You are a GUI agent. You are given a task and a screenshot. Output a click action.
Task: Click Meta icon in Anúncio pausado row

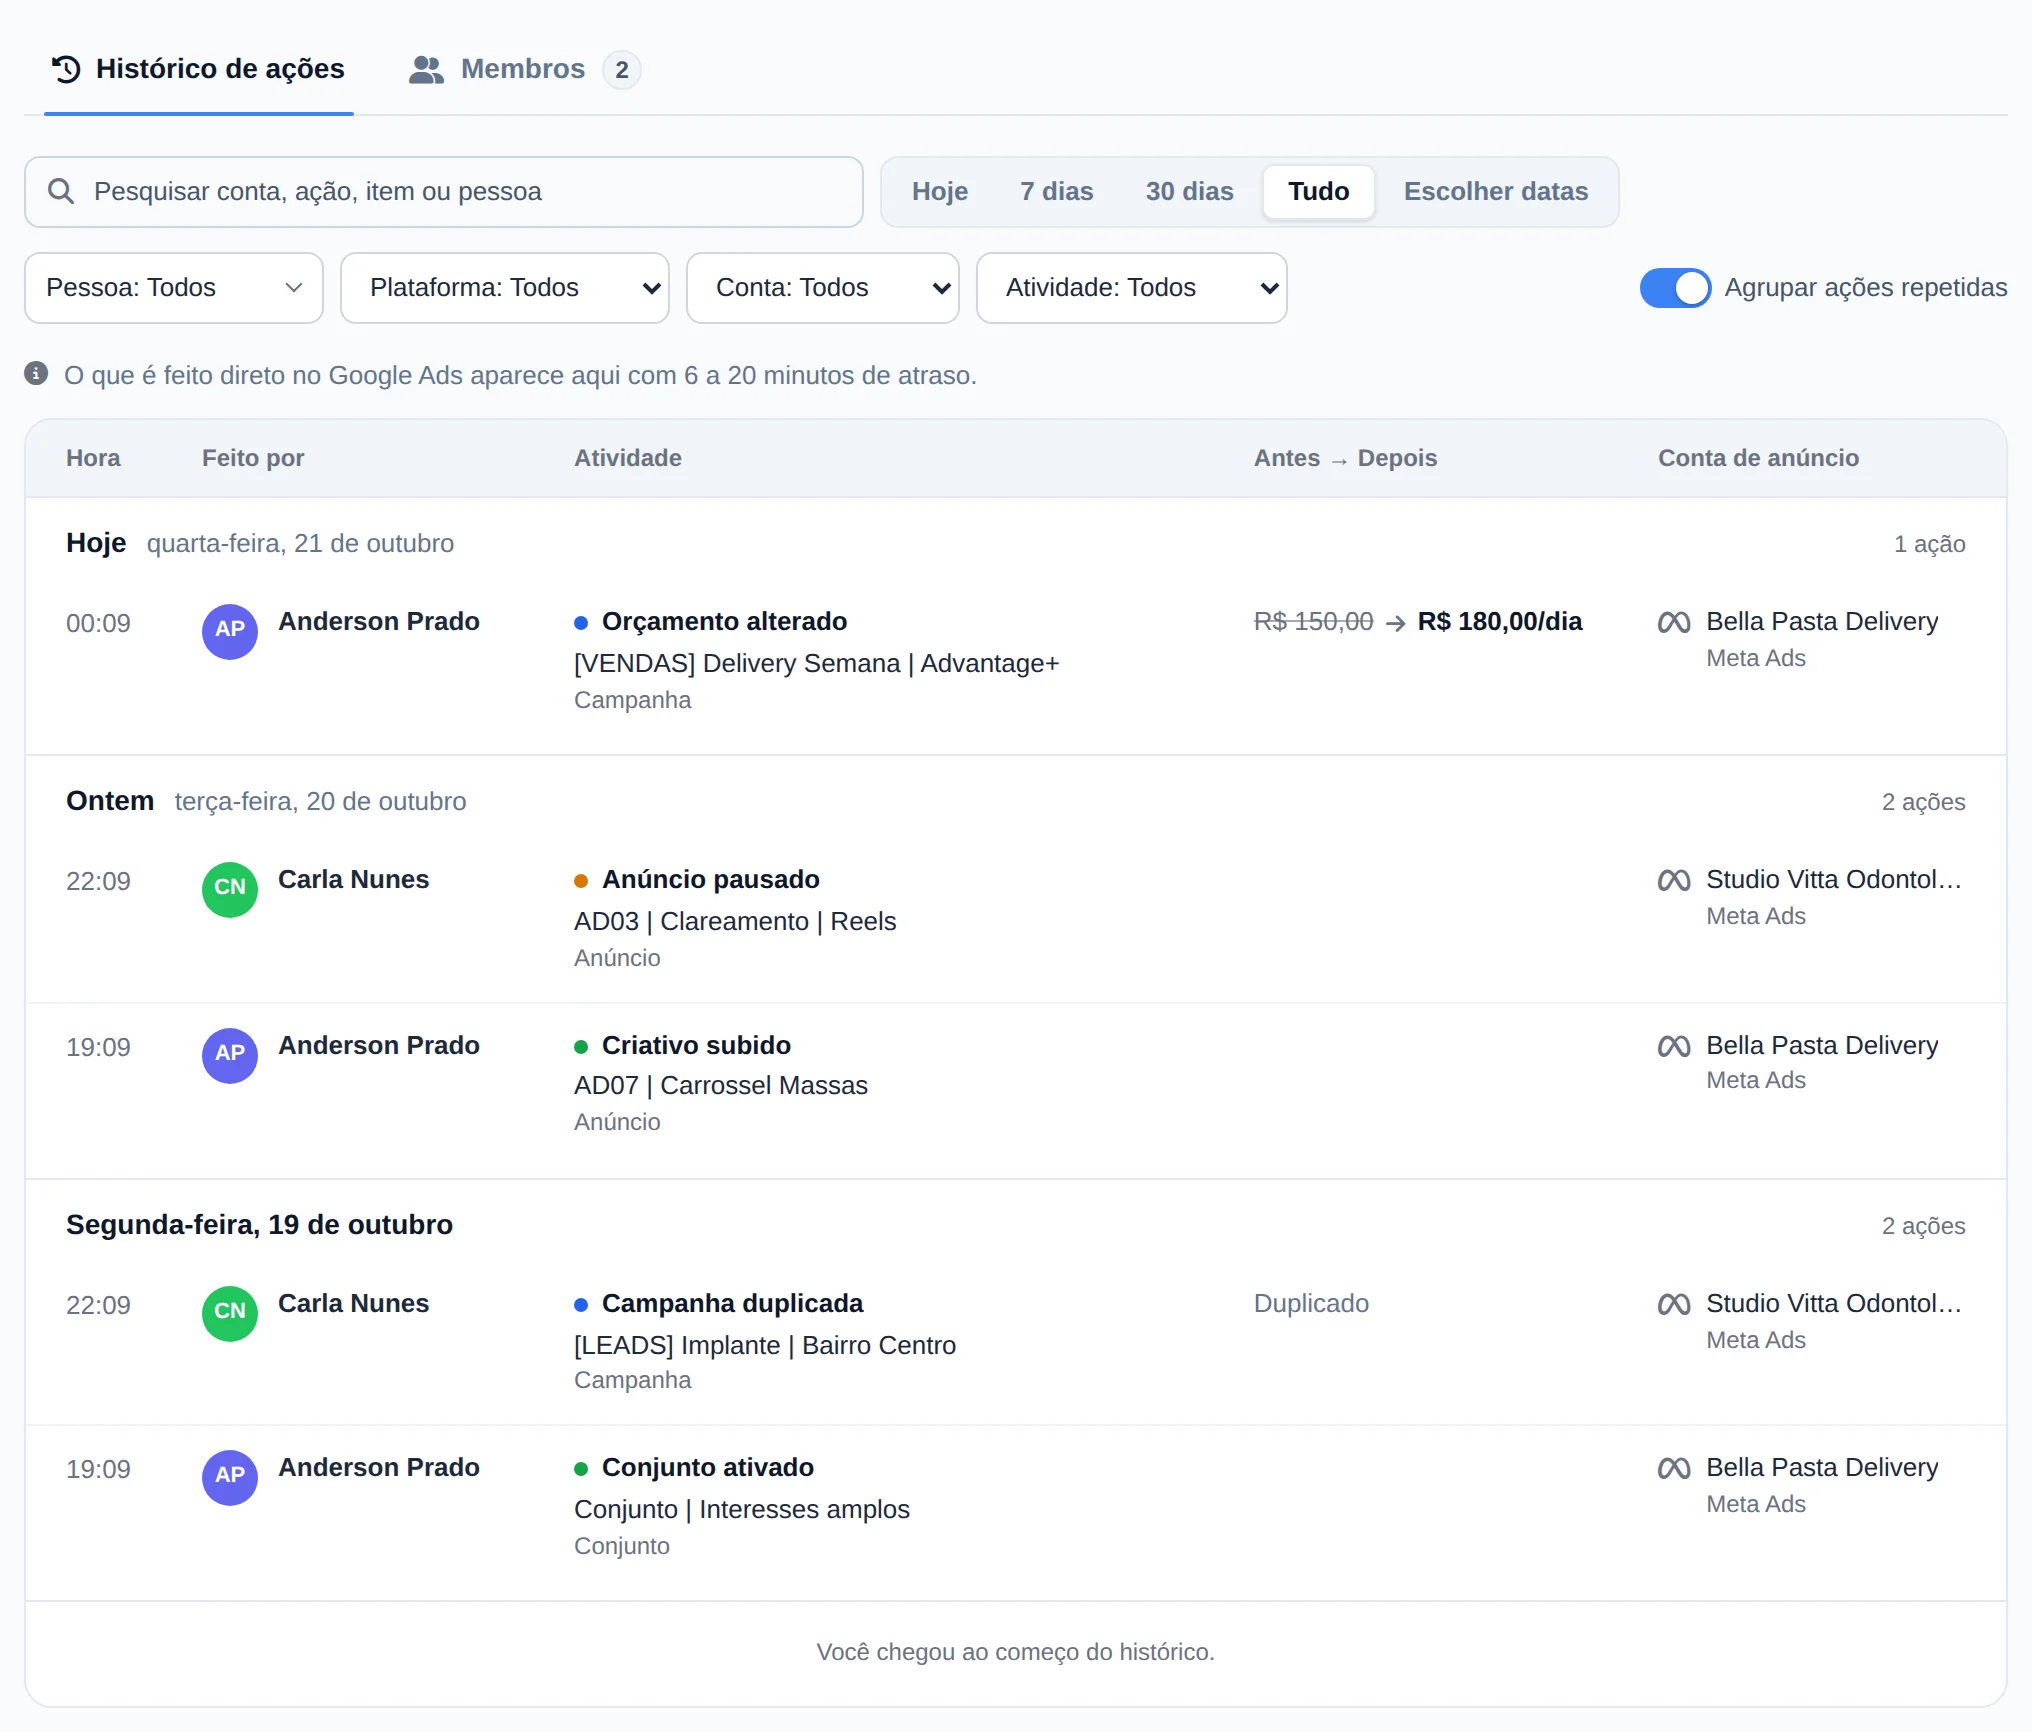(x=1674, y=880)
